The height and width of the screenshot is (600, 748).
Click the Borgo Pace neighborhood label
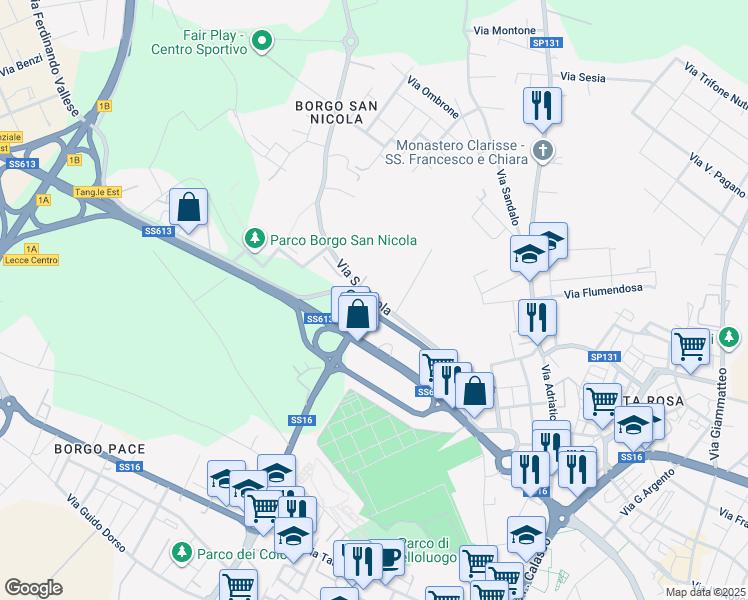pos(100,449)
